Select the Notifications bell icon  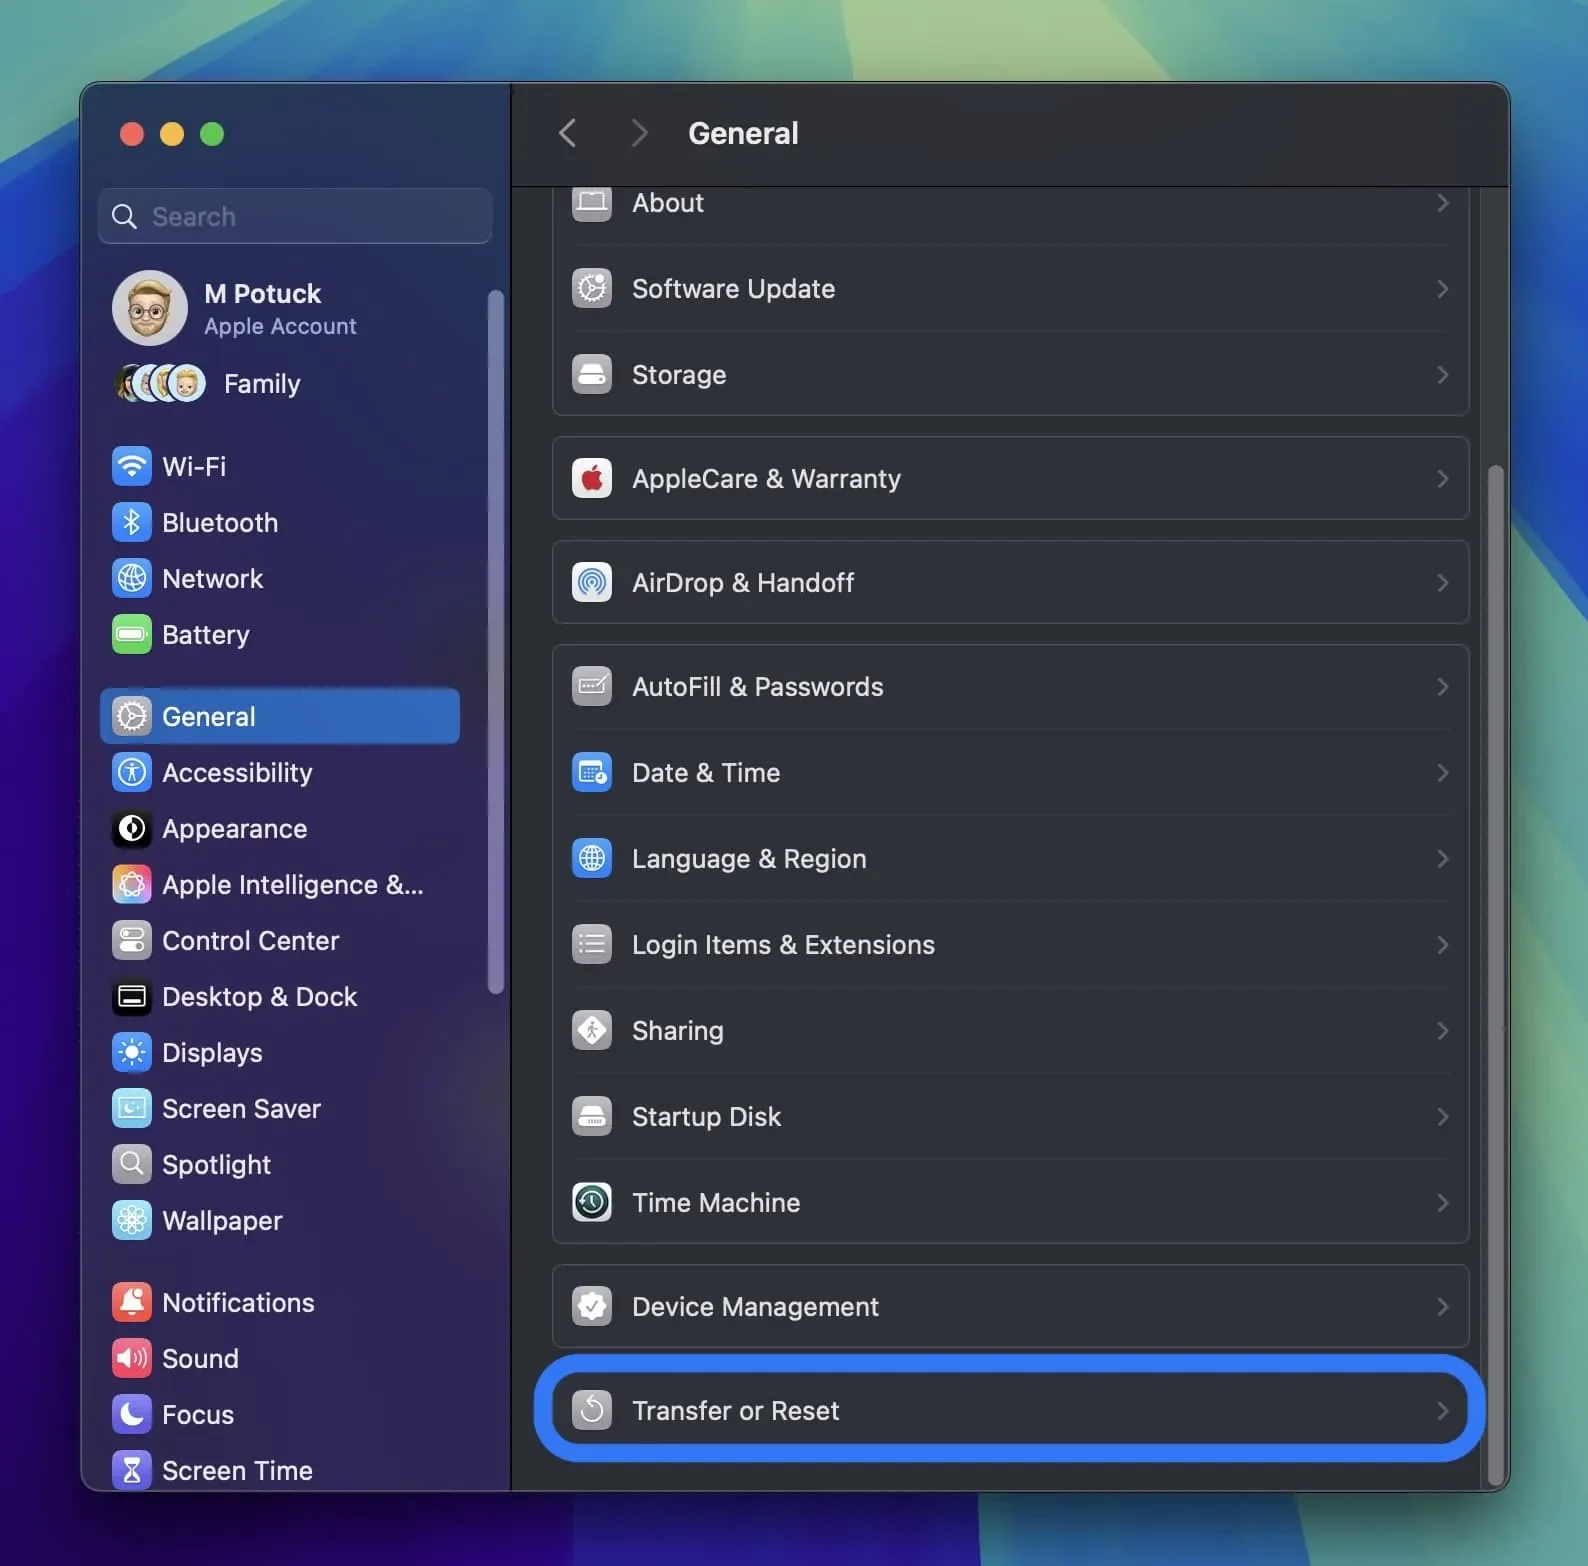click(131, 1302)
